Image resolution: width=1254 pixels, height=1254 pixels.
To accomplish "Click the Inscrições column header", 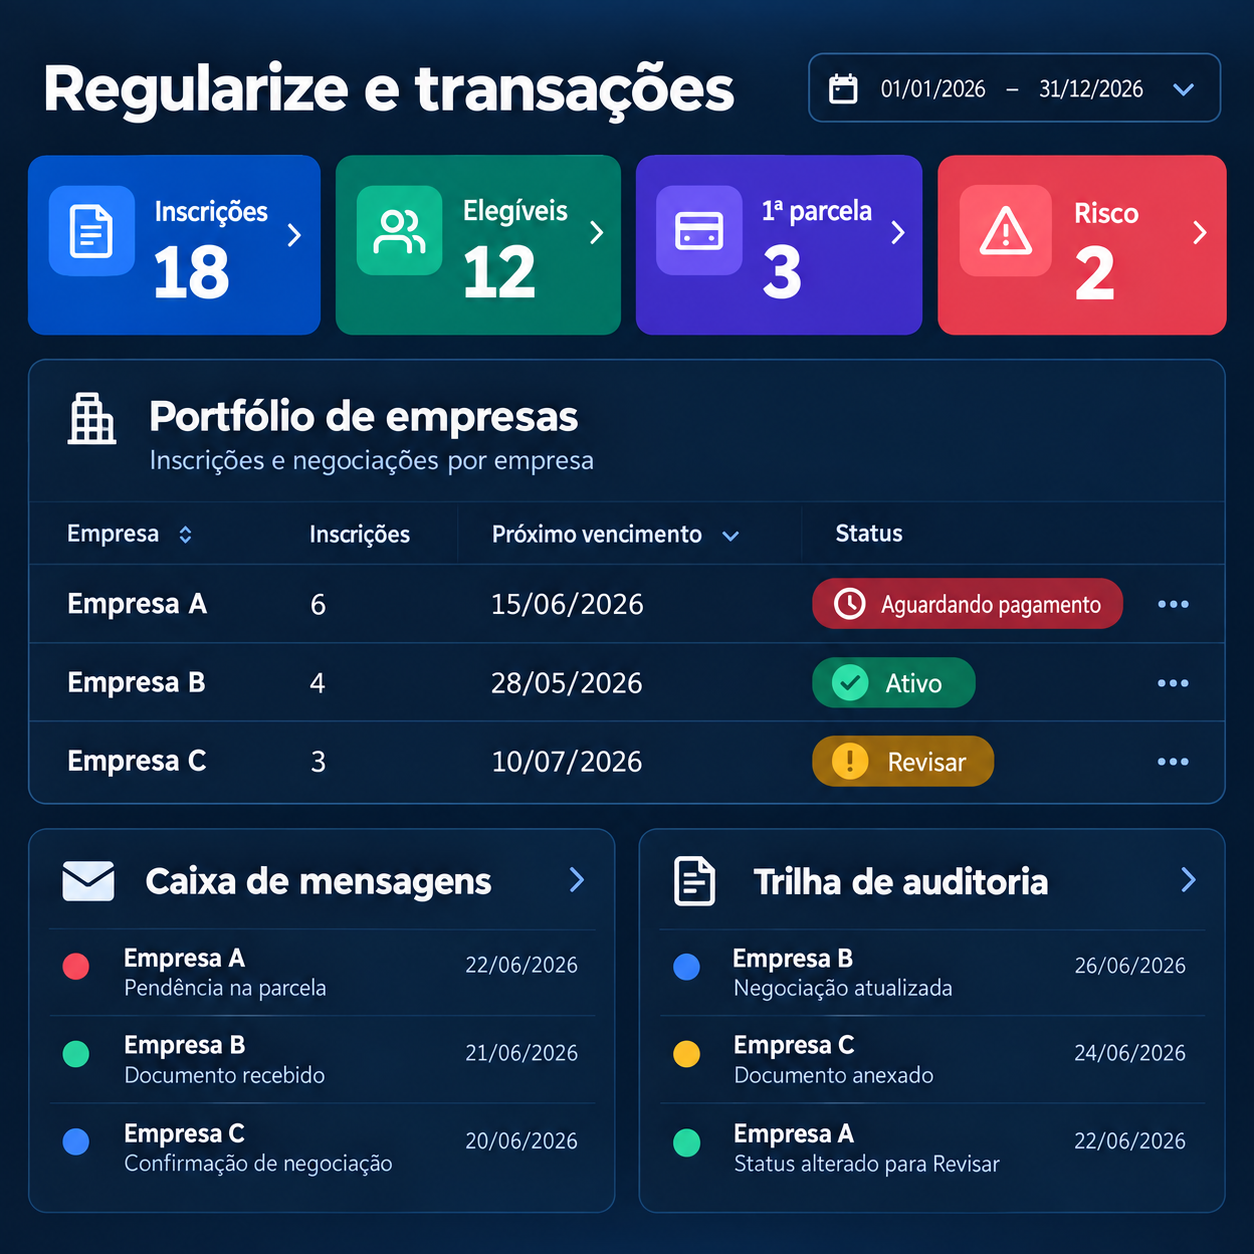I will [x=360, y=534].
